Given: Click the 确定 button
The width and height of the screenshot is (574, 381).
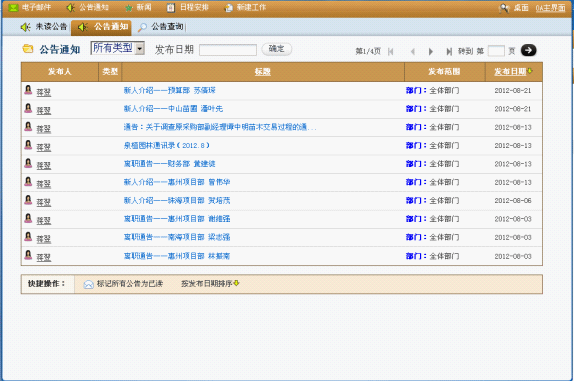Looking at the screenshot, I should [x=276, y=49].
